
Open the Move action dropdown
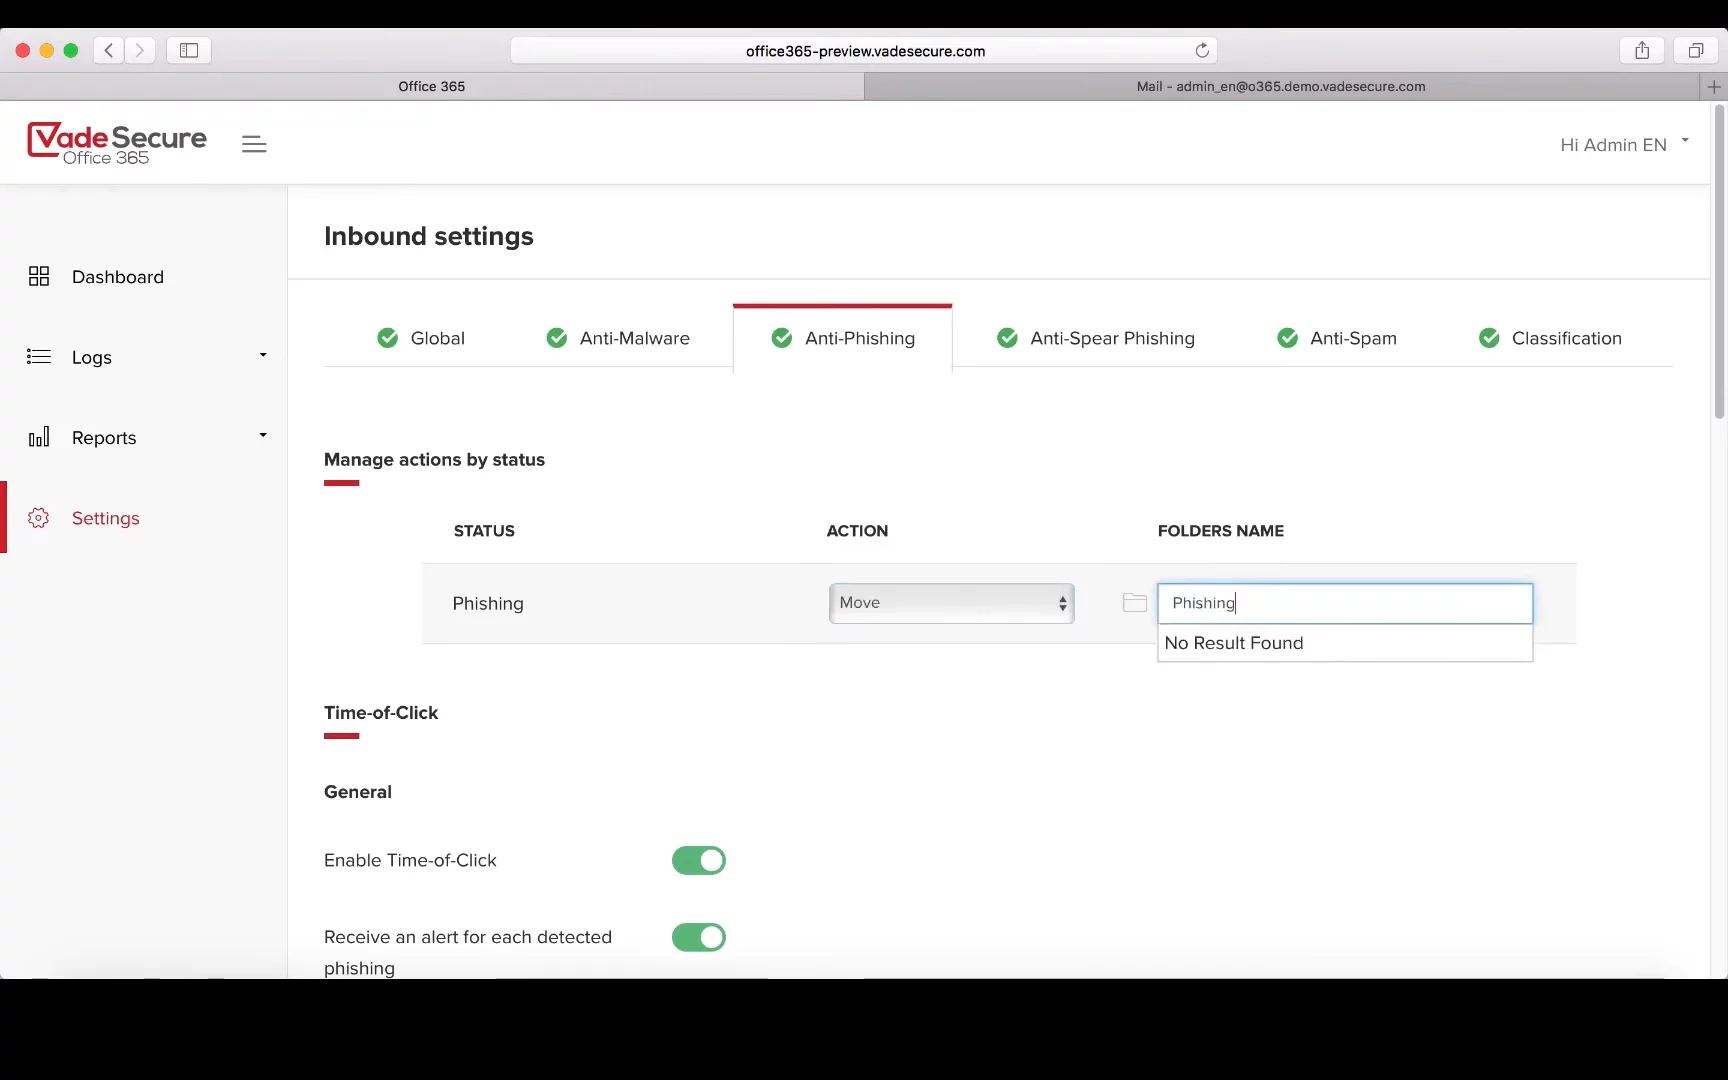(x=951, y=603)
